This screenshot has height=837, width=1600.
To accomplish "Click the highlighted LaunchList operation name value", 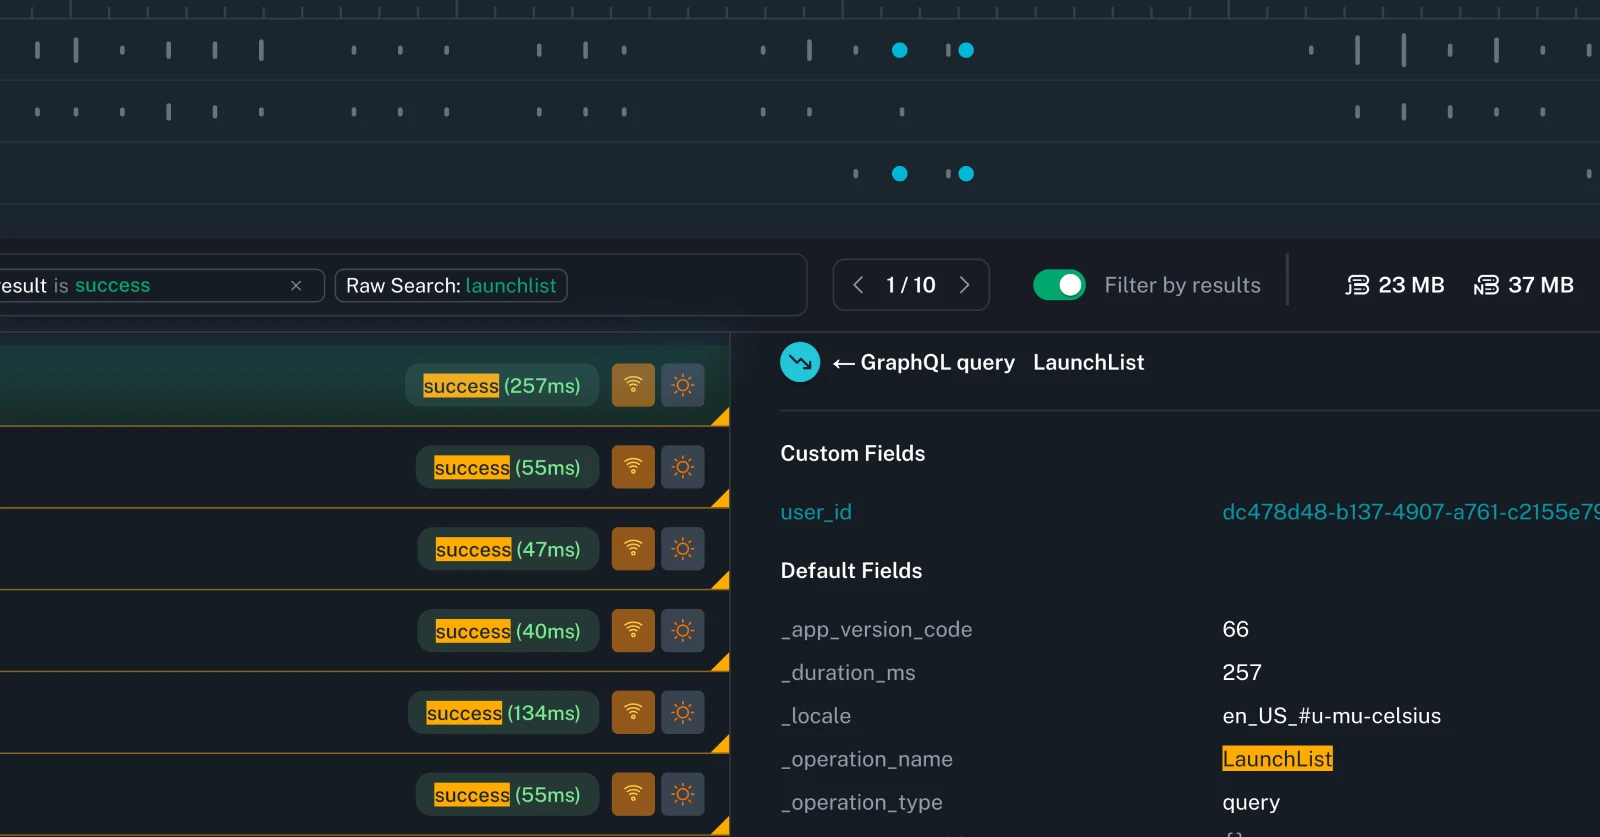I will [1277, 759].
